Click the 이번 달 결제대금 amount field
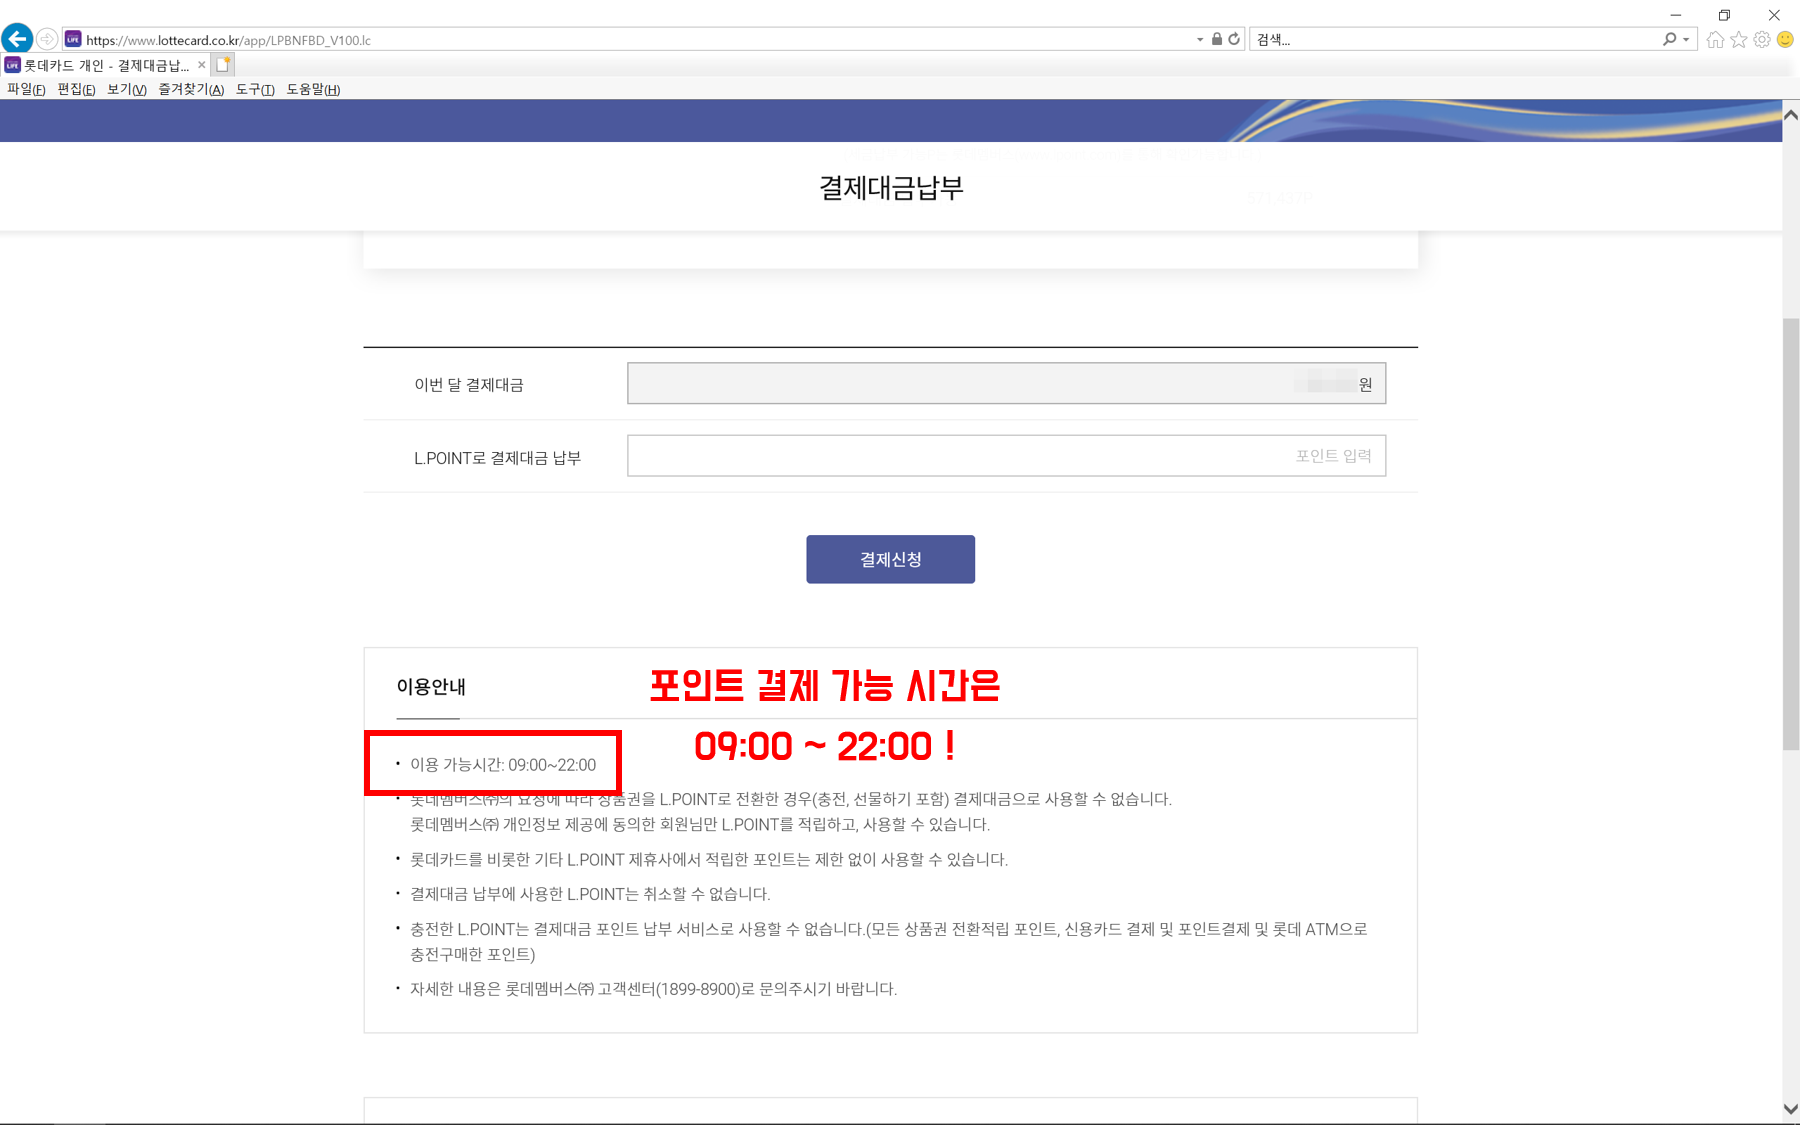Screen dimensions: 1800x1125 (x=1006, y=383)
